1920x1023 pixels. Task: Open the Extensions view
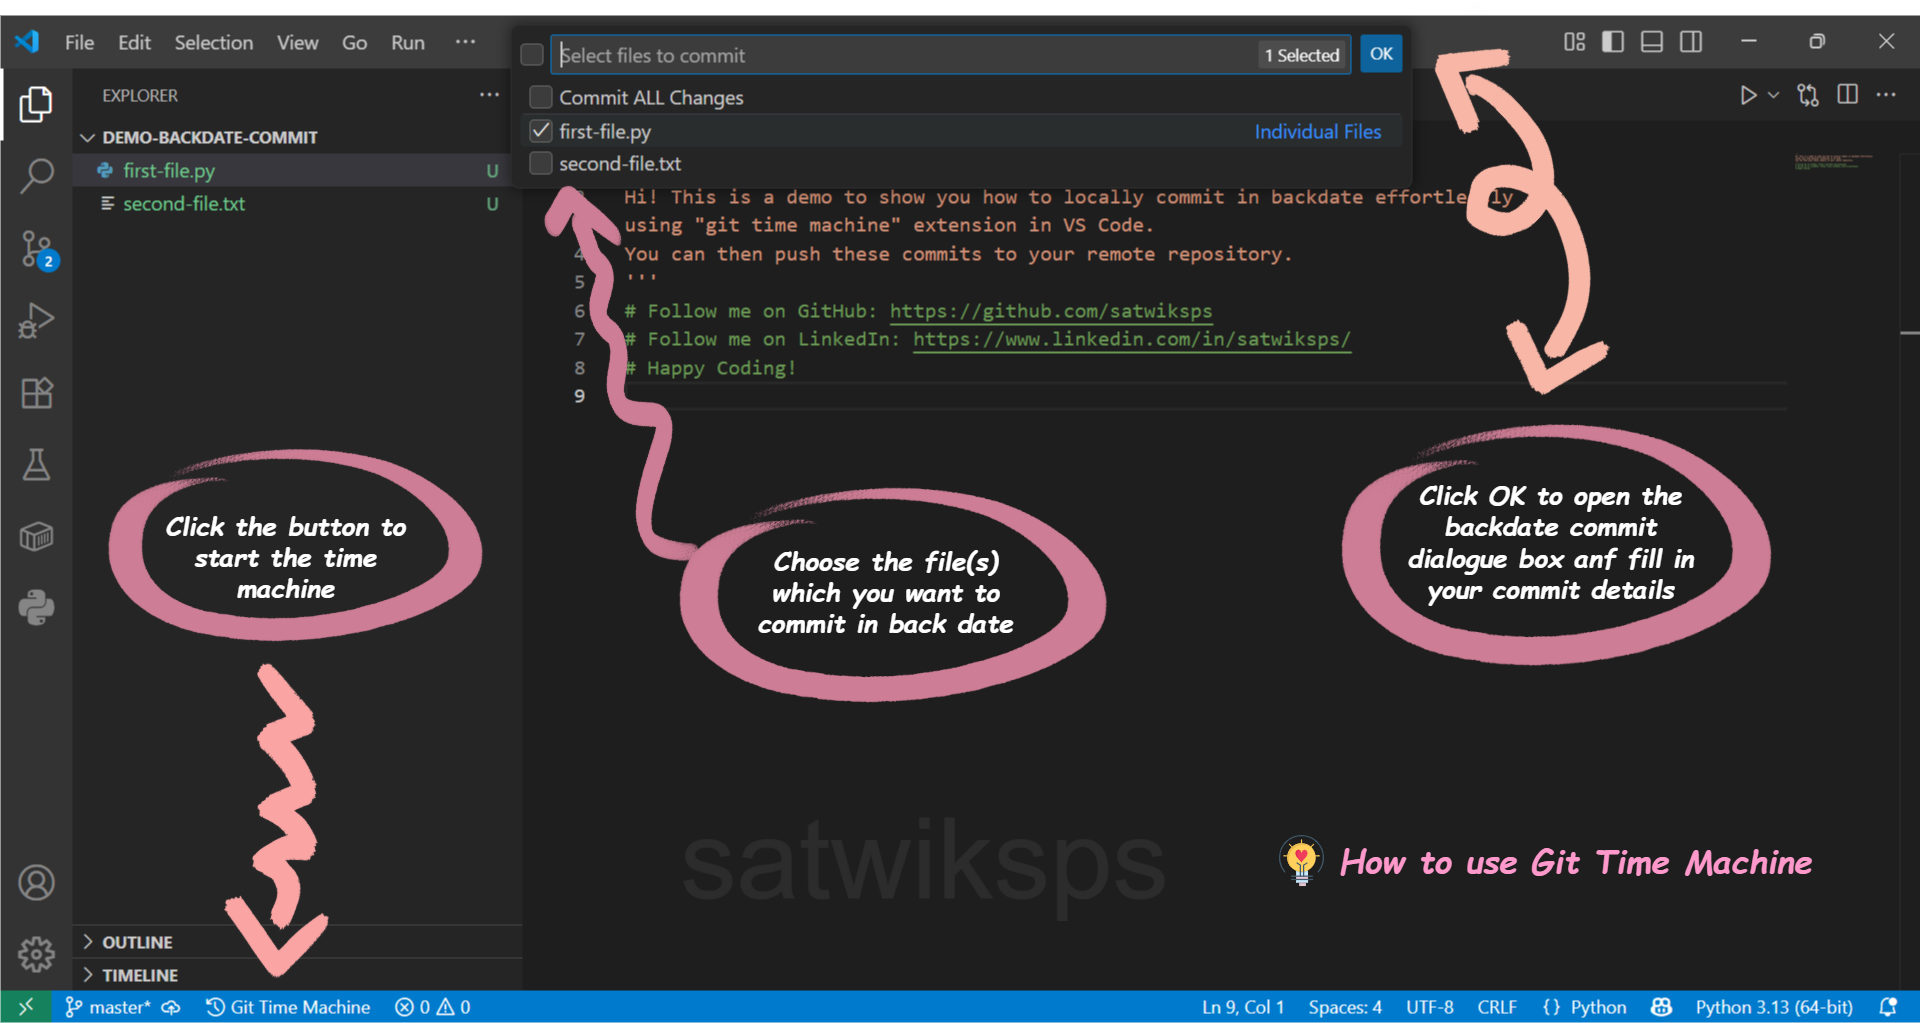point(36,393)
